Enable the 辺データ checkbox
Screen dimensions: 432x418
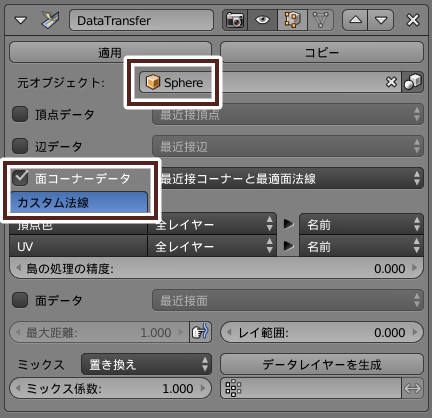[x=20, y=146]
